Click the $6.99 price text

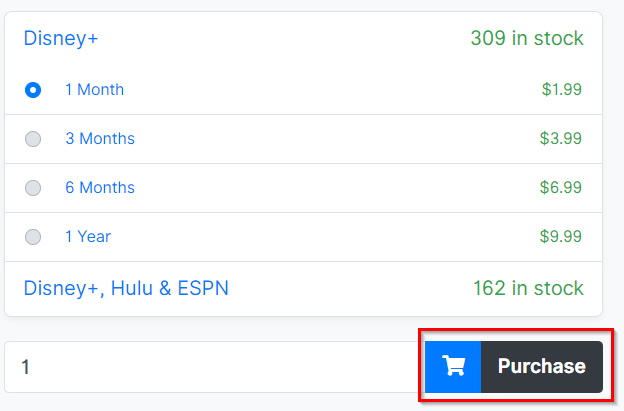click(561, 187)
